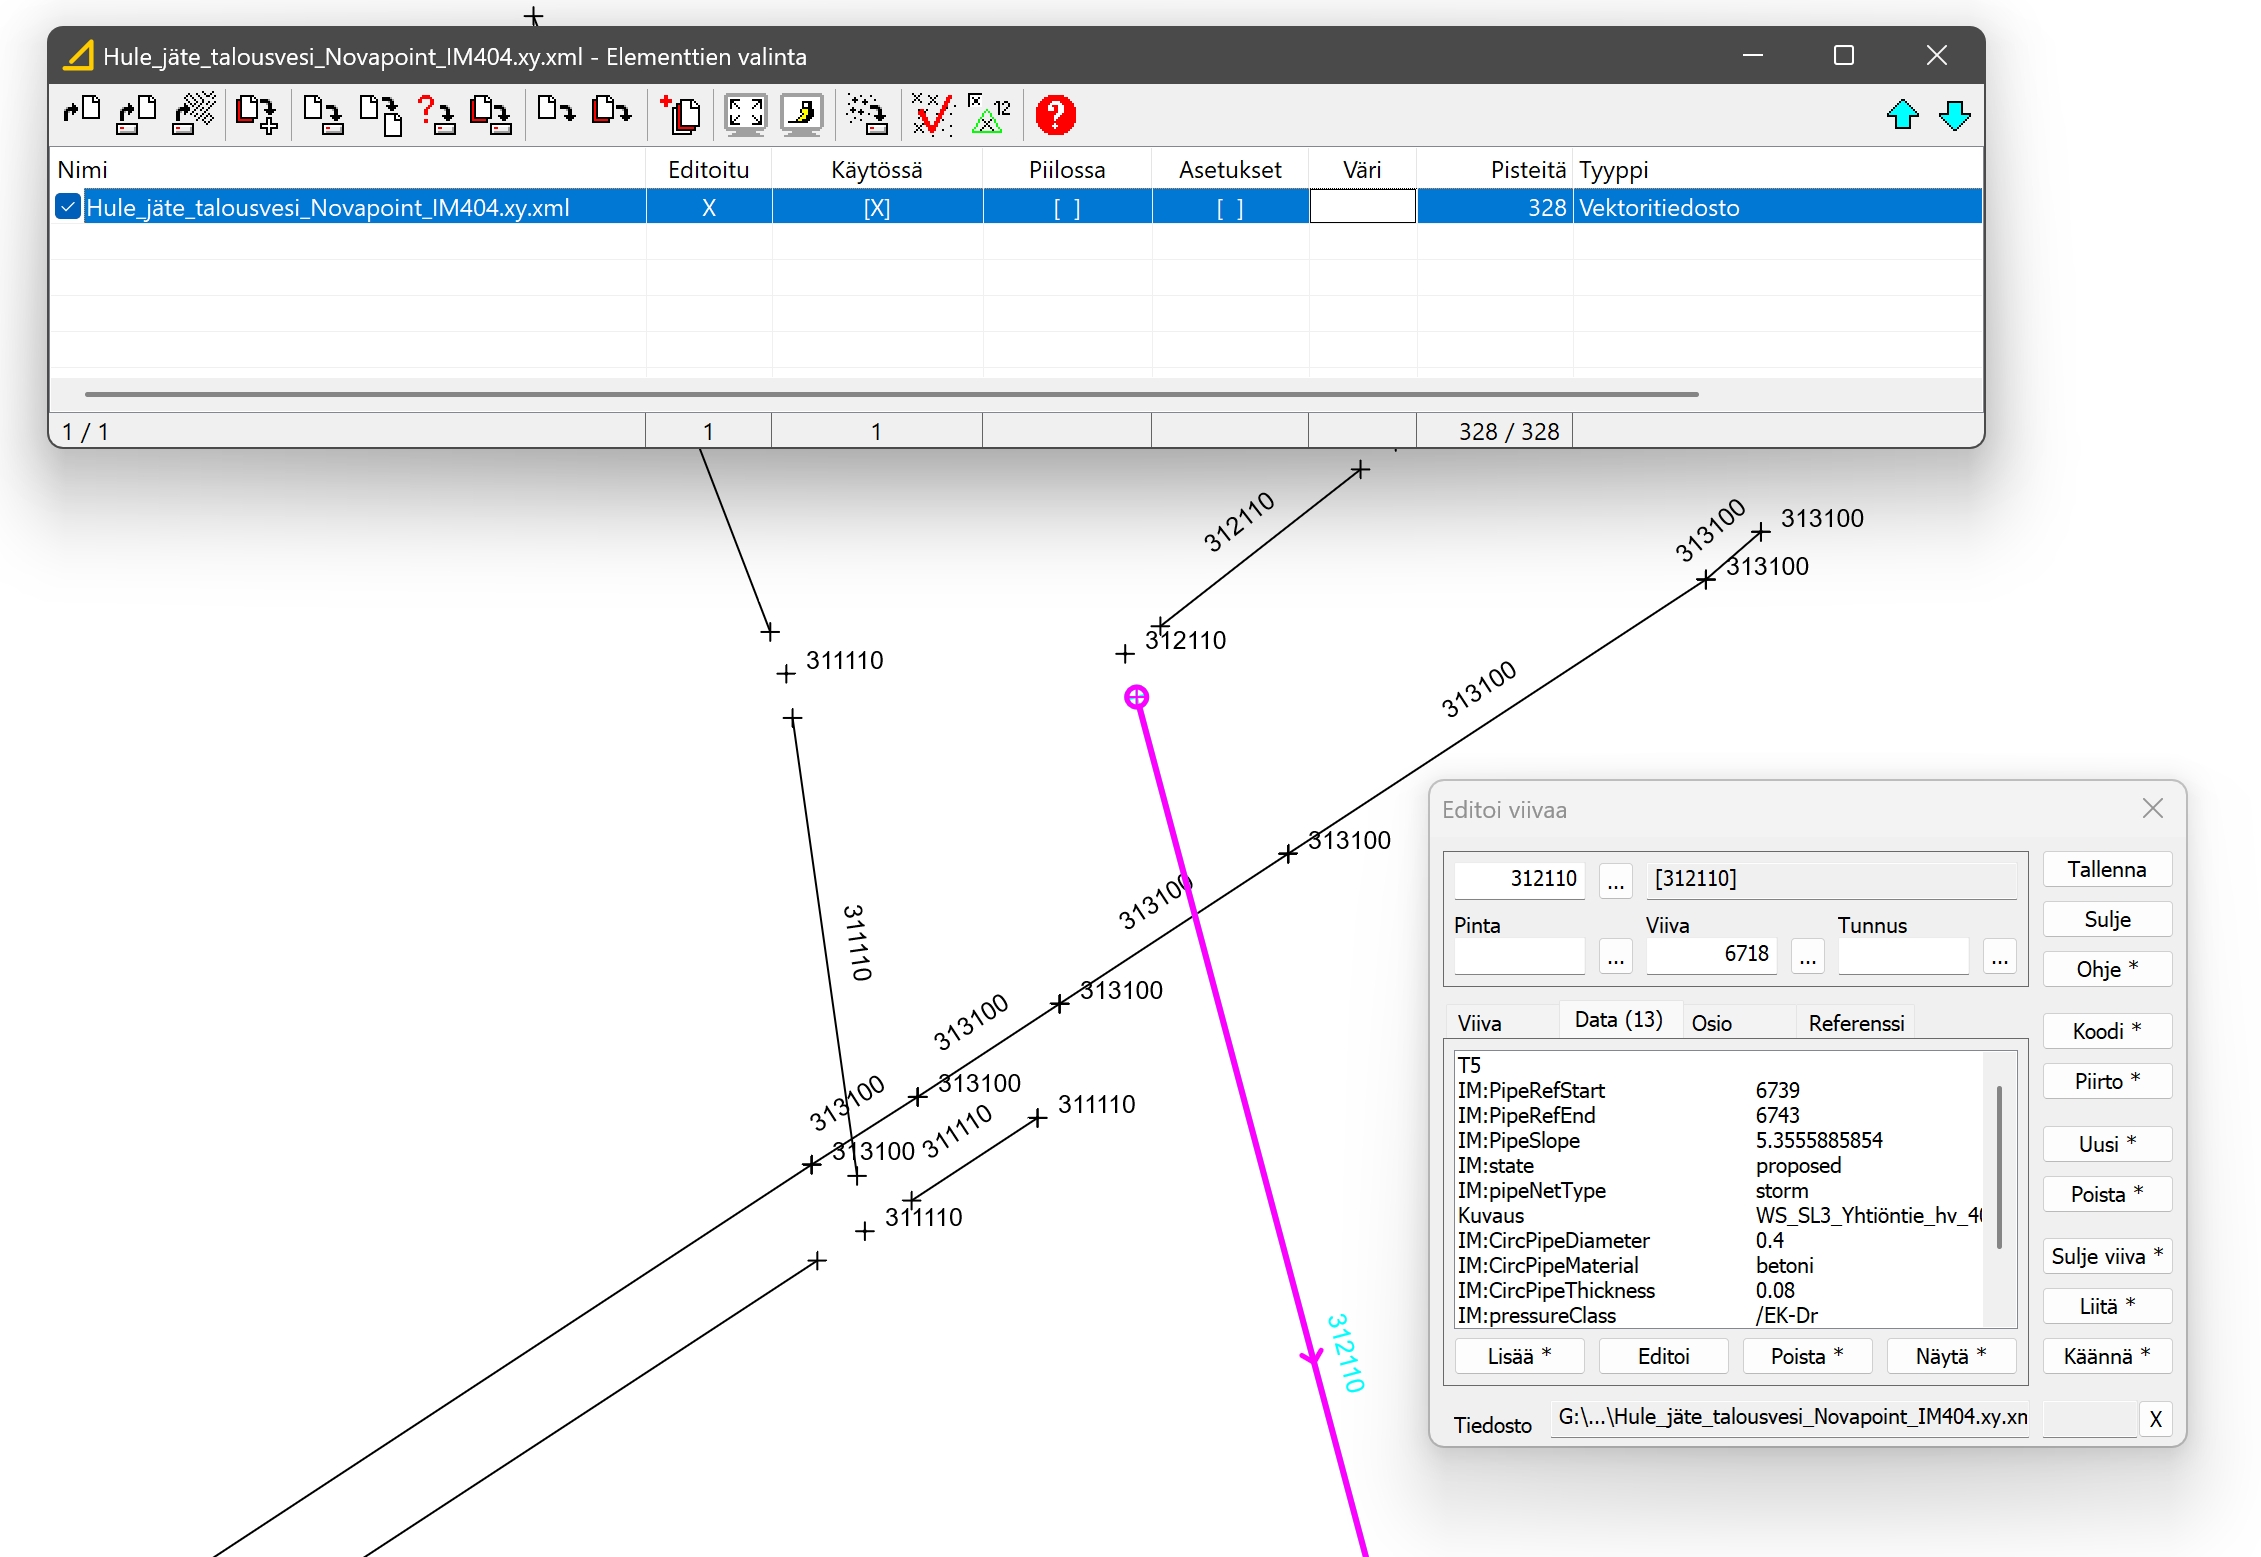The height and width of the screenshot is (1557, 2261).
Task: Click the save all files icon
Action: [x=492, y=114]
